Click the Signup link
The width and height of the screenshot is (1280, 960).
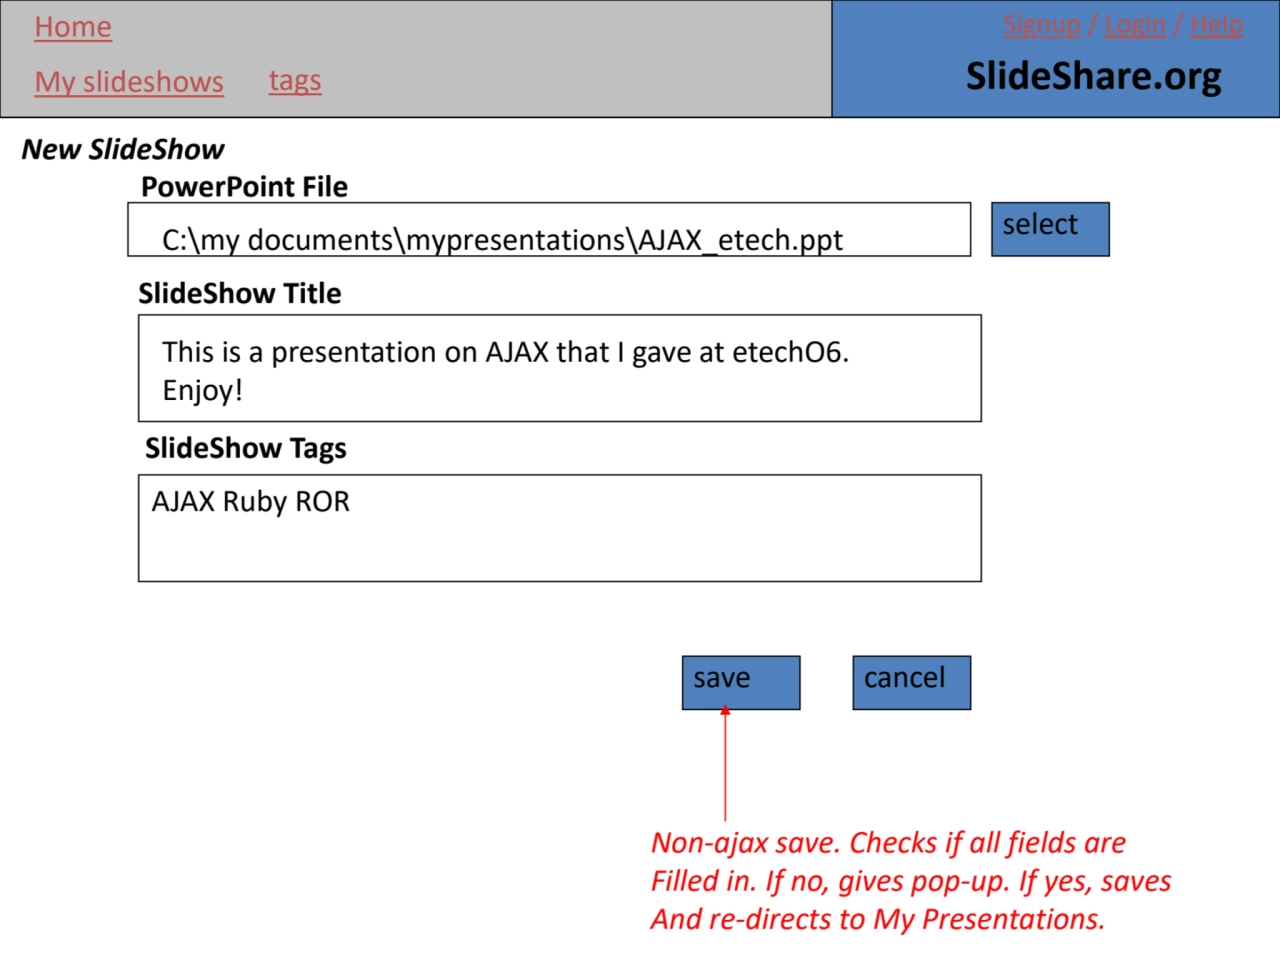pos(1042,24)
